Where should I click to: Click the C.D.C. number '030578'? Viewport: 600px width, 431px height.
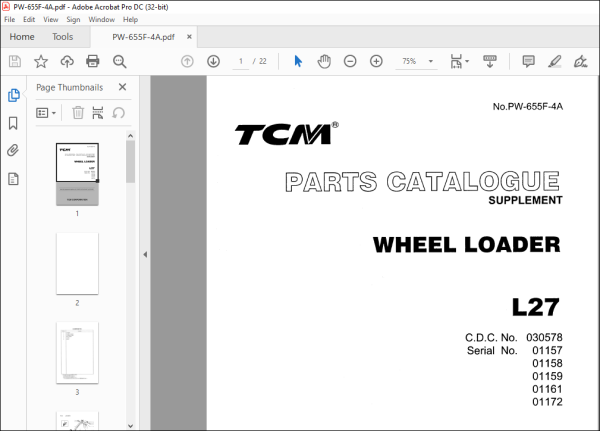coord(544,337)
